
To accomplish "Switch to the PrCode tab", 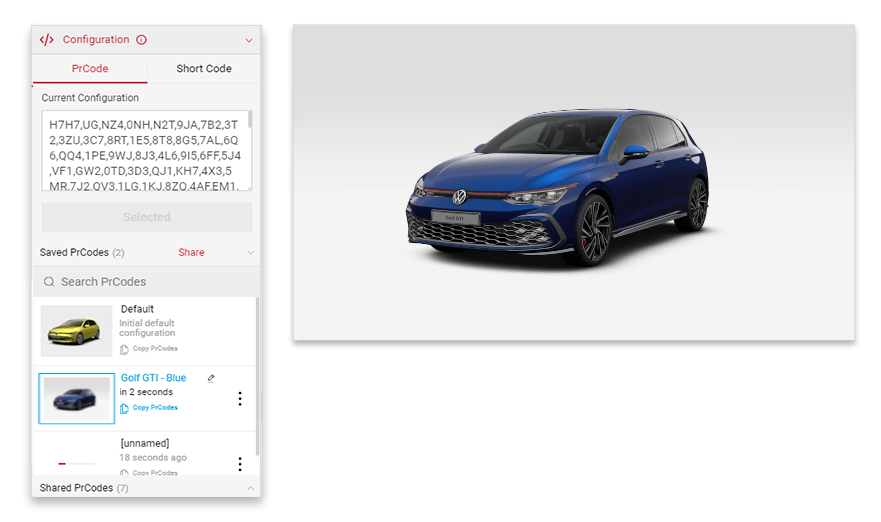I will coord(90,69).
